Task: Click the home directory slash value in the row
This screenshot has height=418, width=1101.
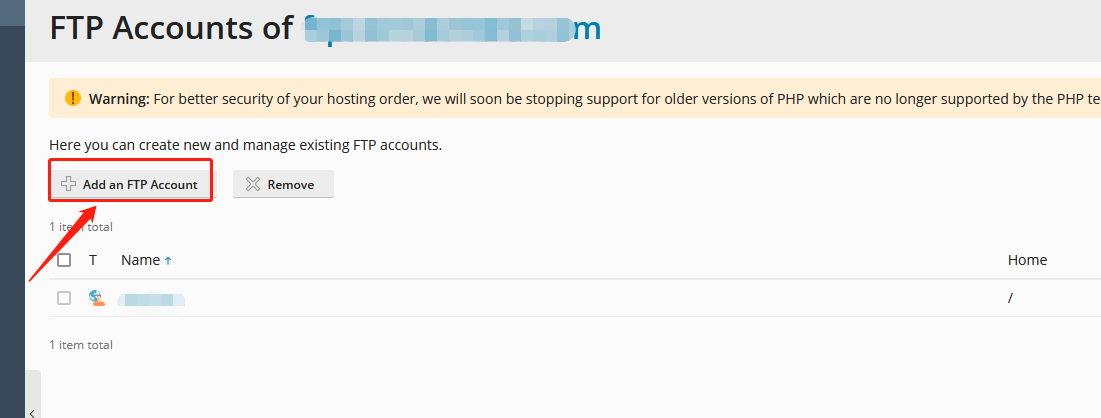Action: click(1011, 298)
